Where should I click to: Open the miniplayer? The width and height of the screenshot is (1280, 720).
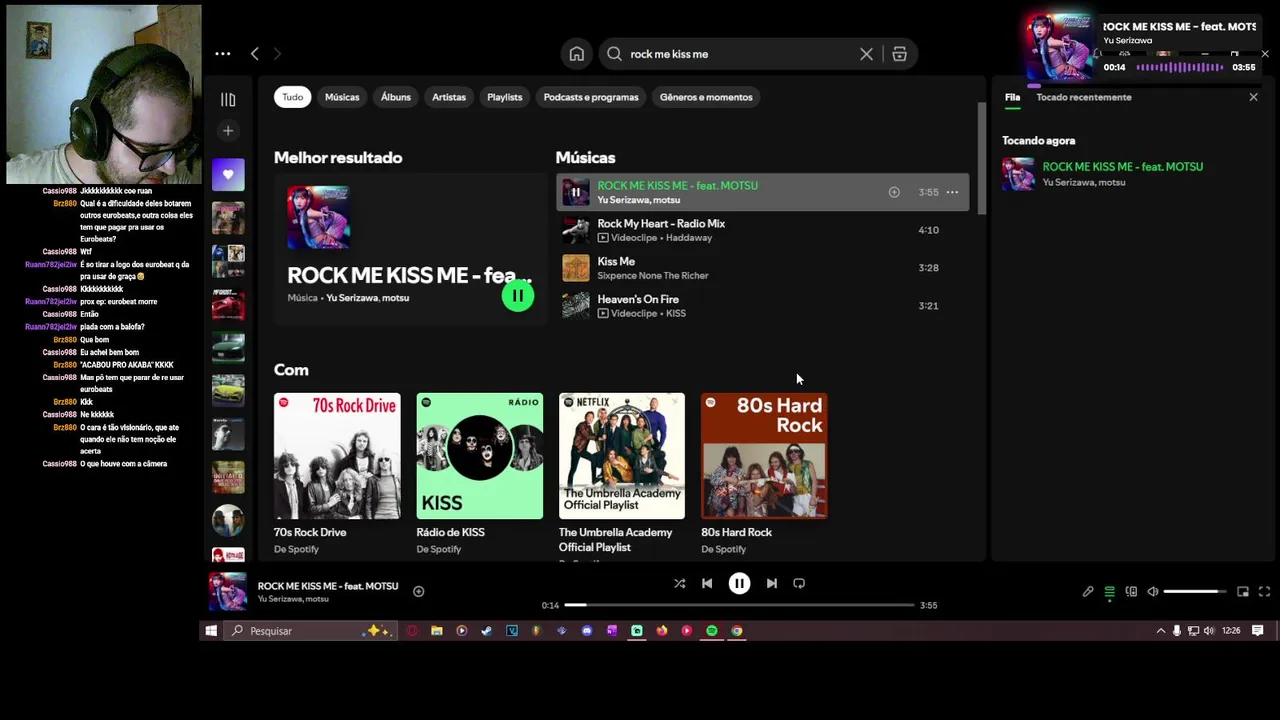(1243, 591)
